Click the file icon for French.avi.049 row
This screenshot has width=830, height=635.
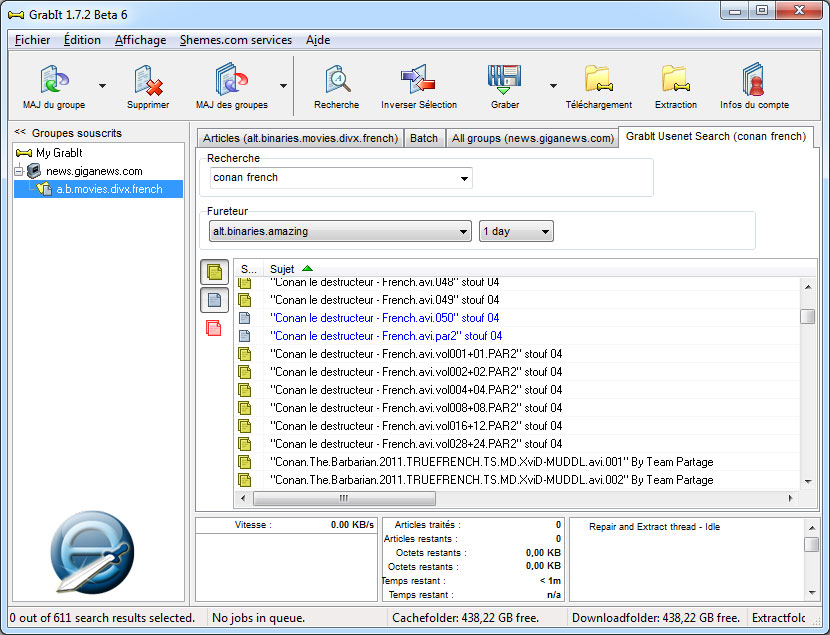coord(245,300)
